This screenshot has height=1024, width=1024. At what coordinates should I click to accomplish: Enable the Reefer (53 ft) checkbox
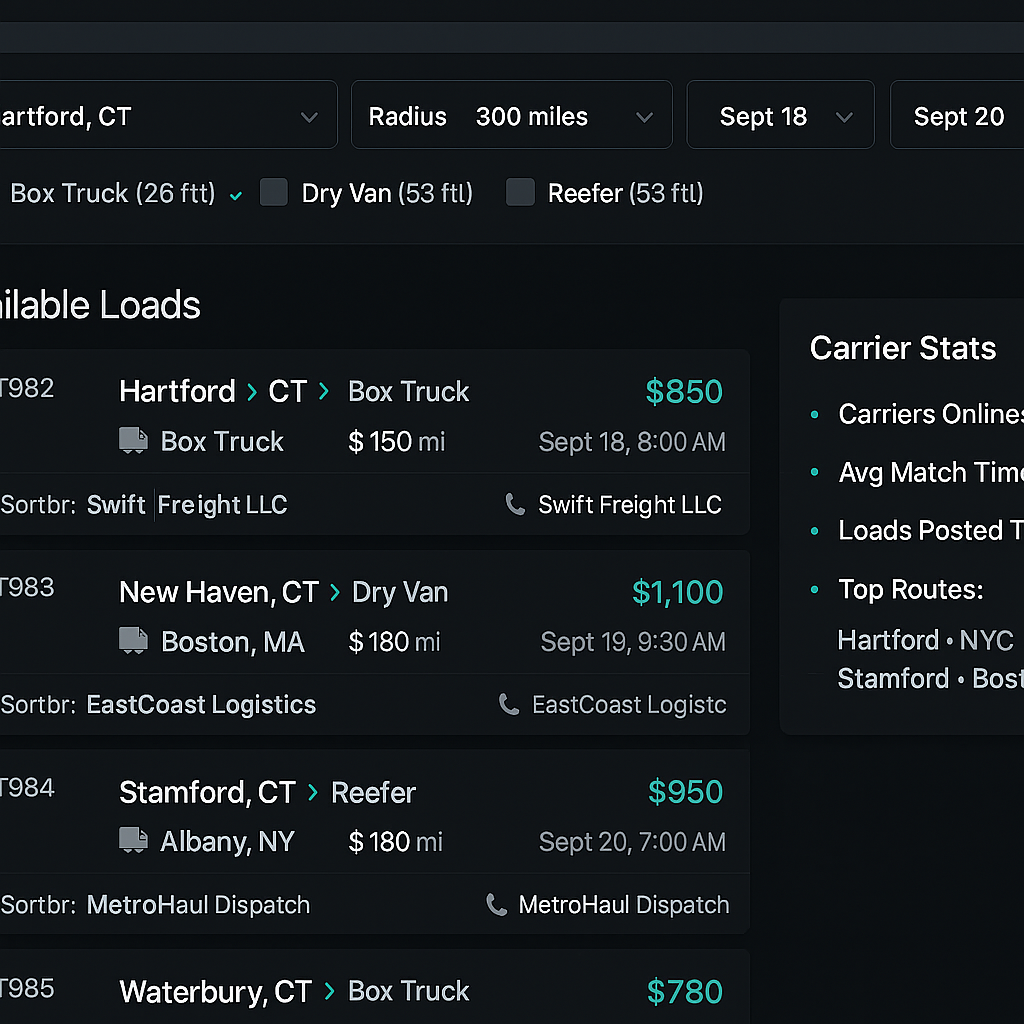[x=520, y=192]
